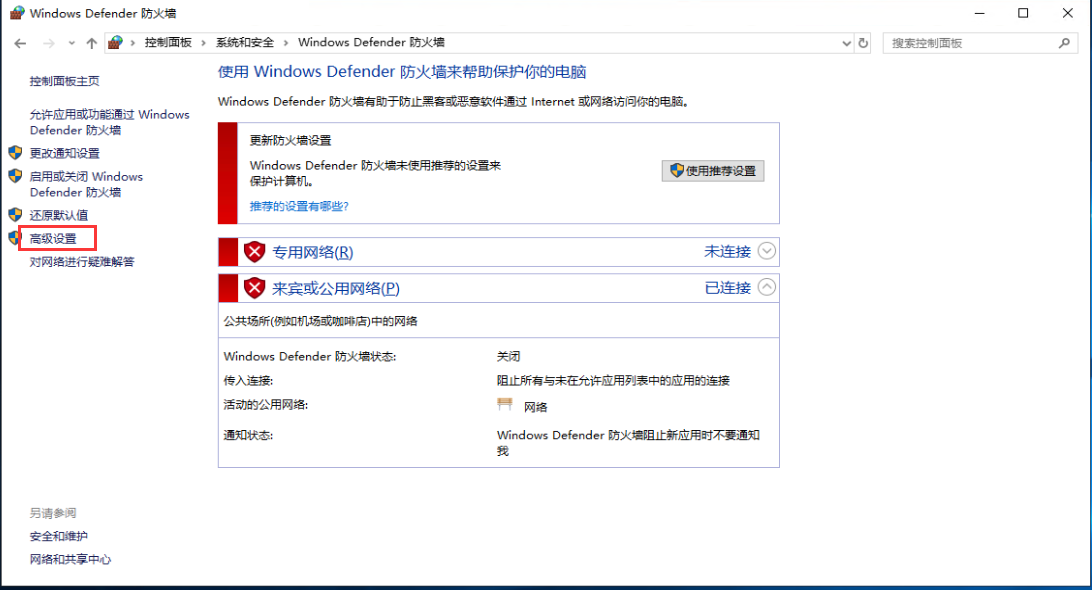The image size is (1092, 590).
Task: Open breadcrumb arrow after 系统和安全
Action: pyautogui.click(x=286, y=43)
